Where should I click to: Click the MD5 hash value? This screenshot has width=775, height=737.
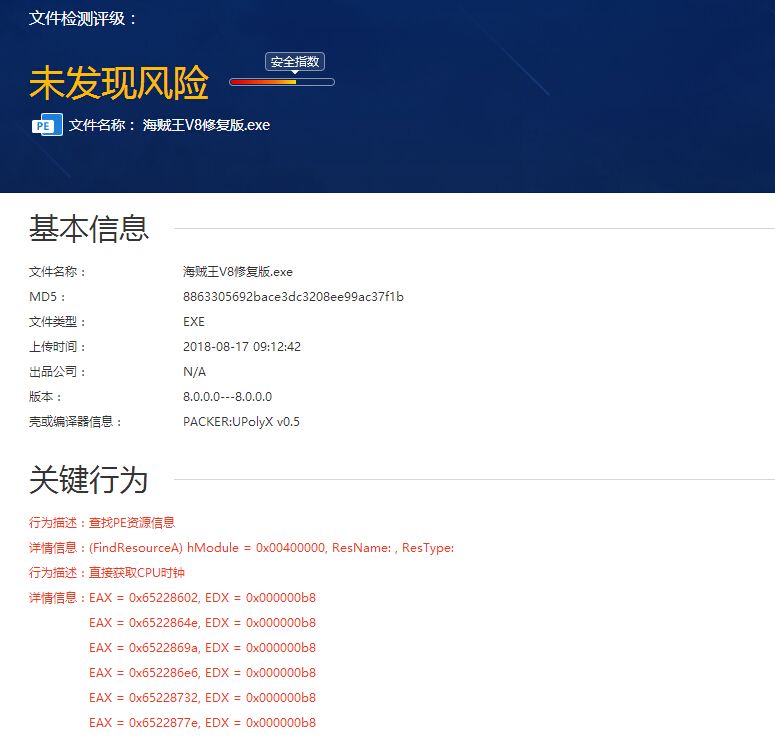click(293, 297)
